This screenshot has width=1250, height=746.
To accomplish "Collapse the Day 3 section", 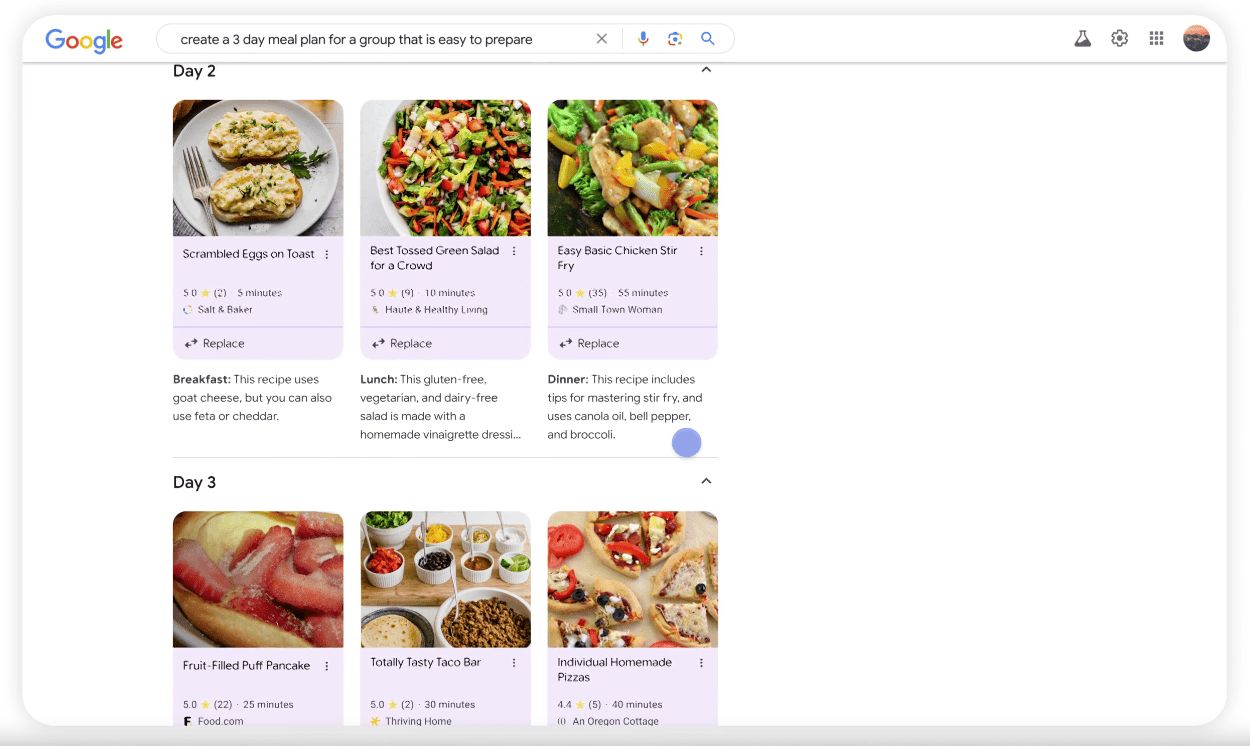I will click(x=706, y=480).
